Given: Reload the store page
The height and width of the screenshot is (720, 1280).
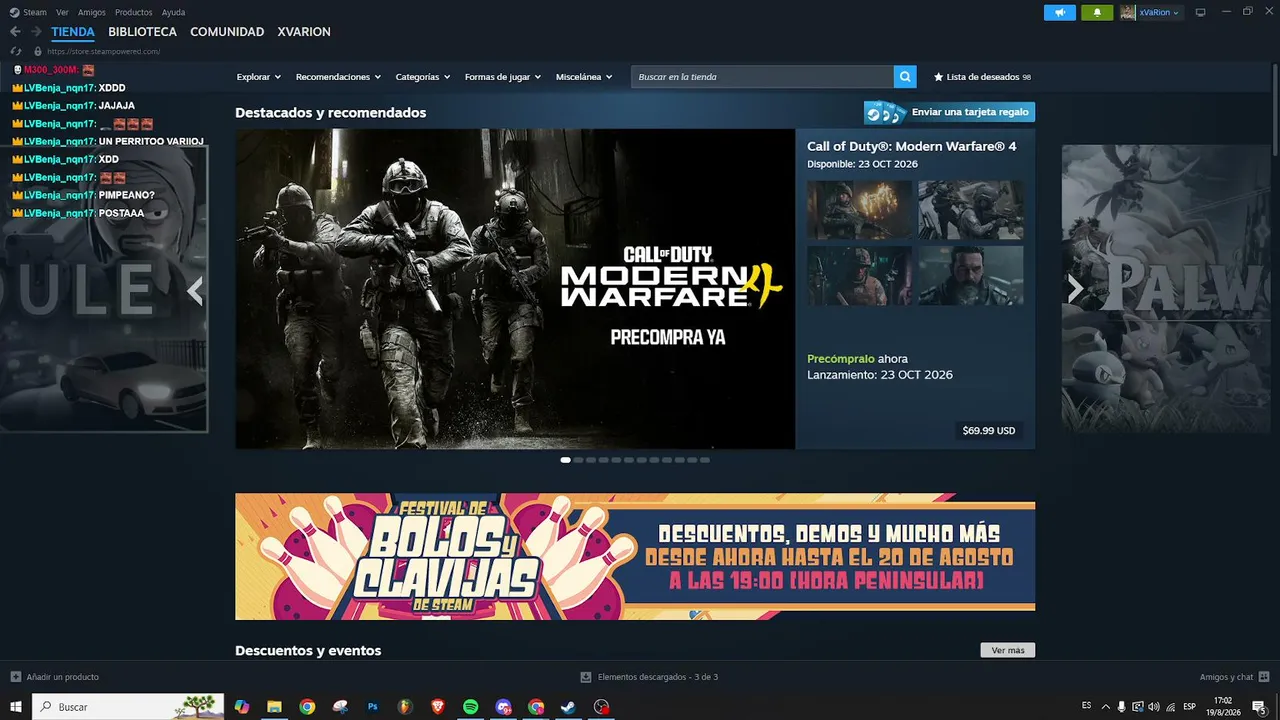Looking at the screenshot, I should pyautogui.click(x=15, y=51).
